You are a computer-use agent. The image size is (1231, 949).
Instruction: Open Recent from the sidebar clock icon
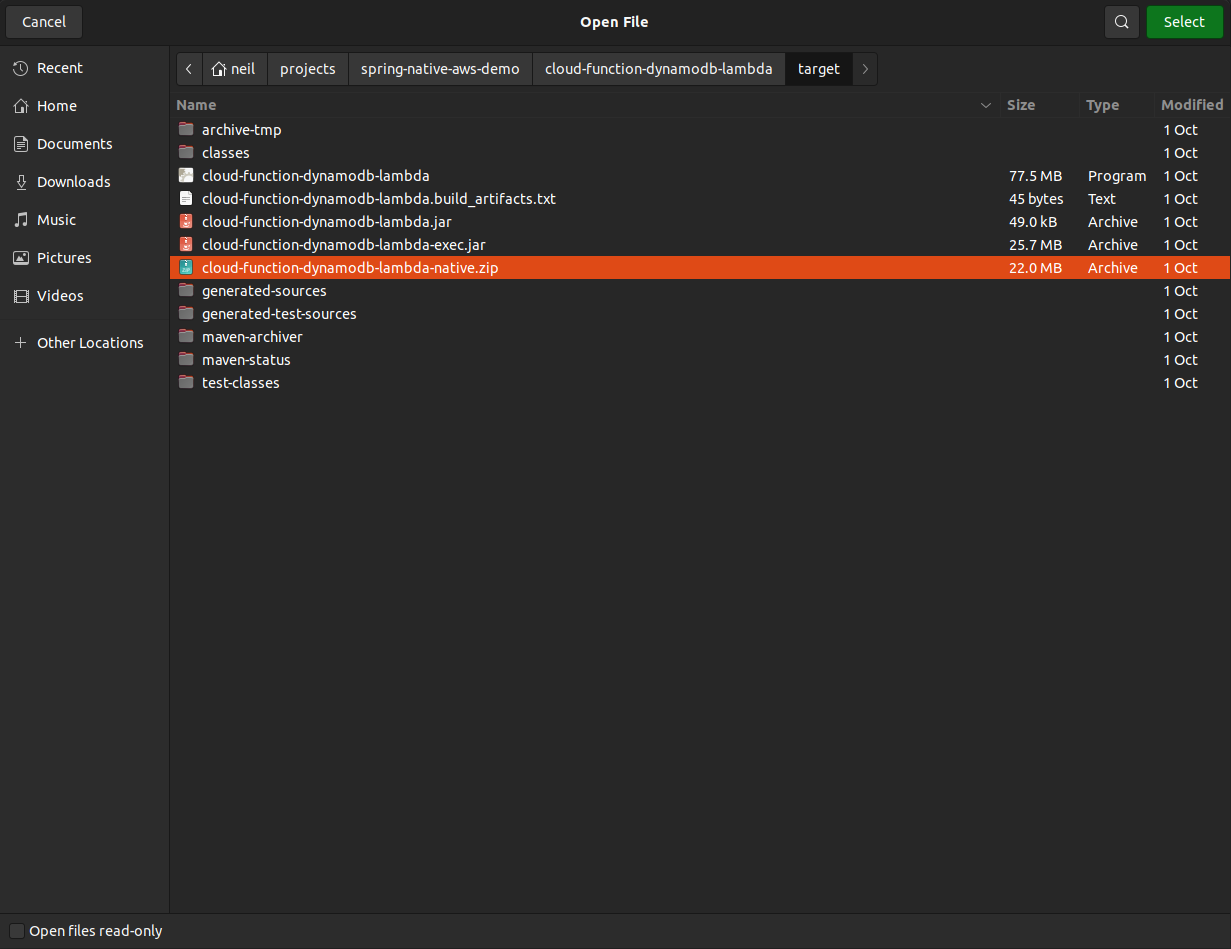click(x=21, y=67)
